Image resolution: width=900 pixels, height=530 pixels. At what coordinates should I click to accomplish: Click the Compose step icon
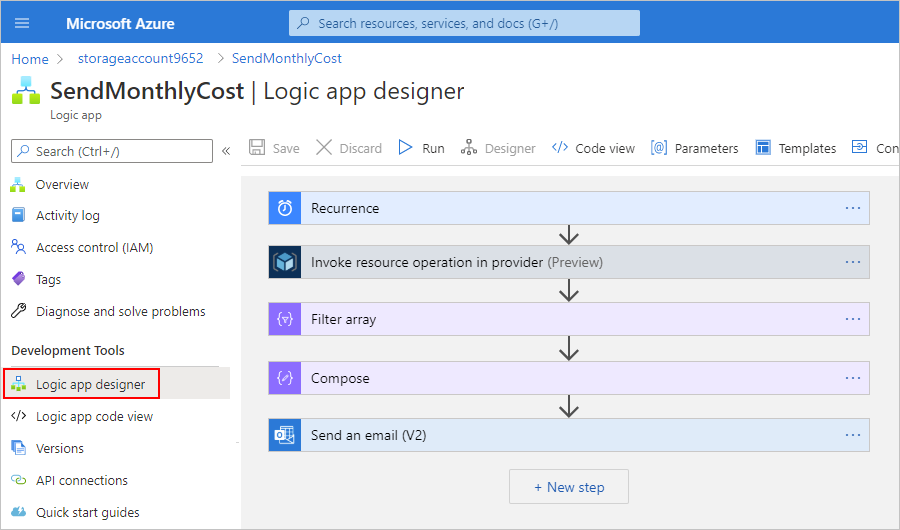[285, 378]
